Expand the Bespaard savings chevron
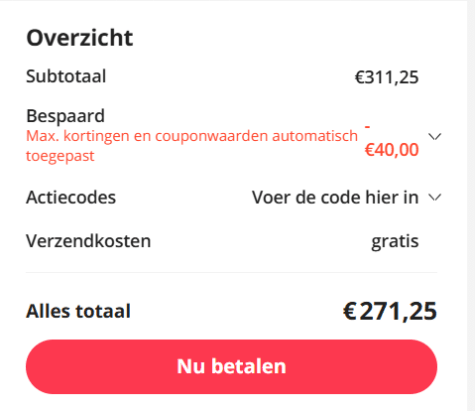475x411 pixels. [435, 137]
